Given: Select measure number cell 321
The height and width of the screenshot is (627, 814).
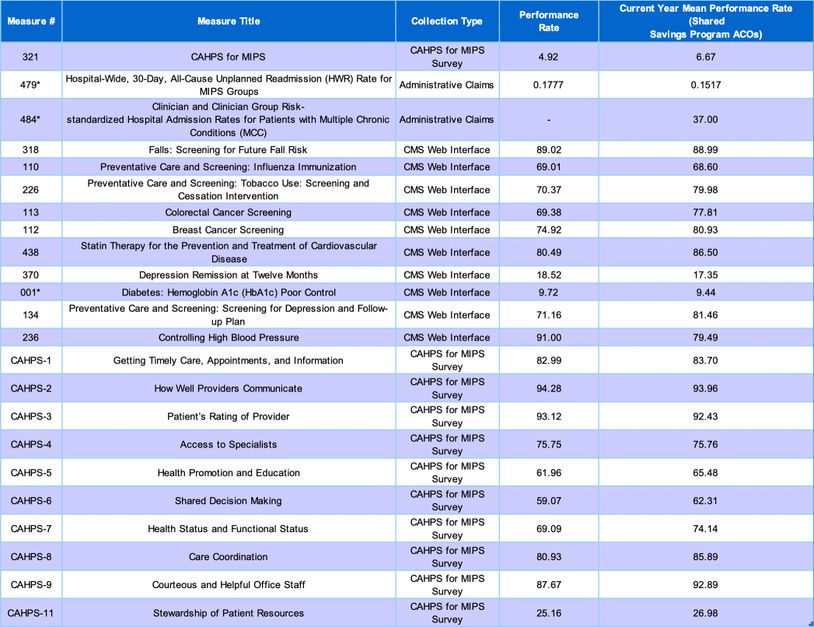Looking at the screenshot, I should [30, 57].
